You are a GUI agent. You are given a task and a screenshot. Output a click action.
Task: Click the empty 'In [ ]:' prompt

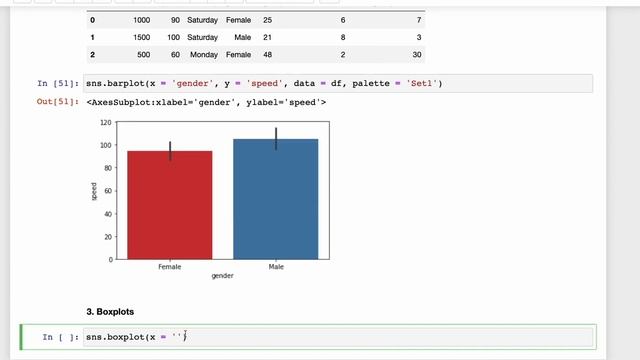(60, 337)
